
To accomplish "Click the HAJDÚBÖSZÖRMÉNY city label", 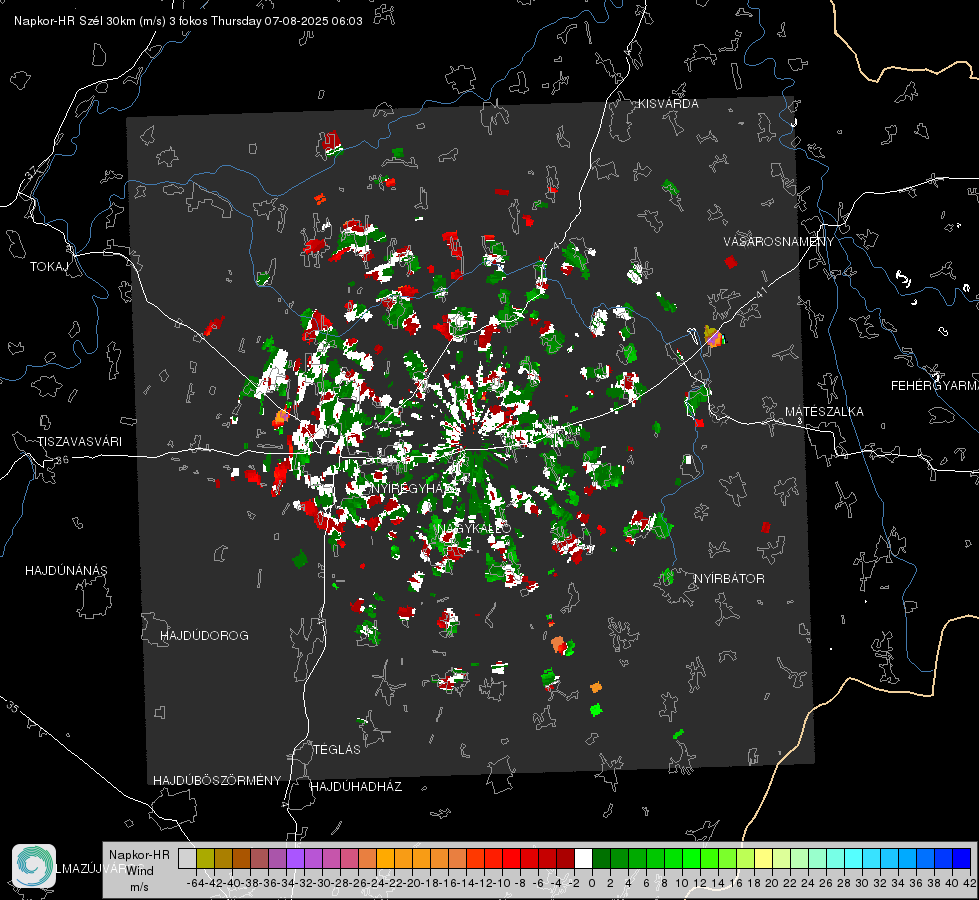I will click(x=217, y=781).
